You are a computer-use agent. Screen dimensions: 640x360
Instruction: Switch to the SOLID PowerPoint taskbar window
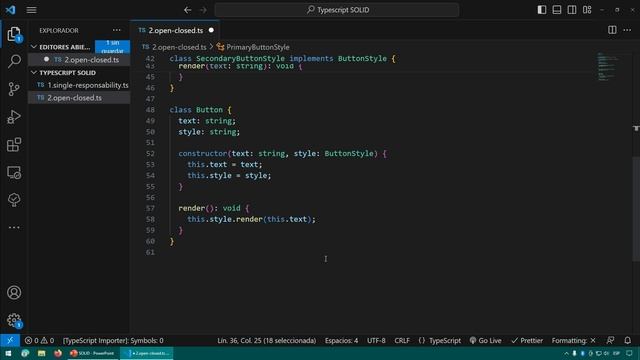92,353
